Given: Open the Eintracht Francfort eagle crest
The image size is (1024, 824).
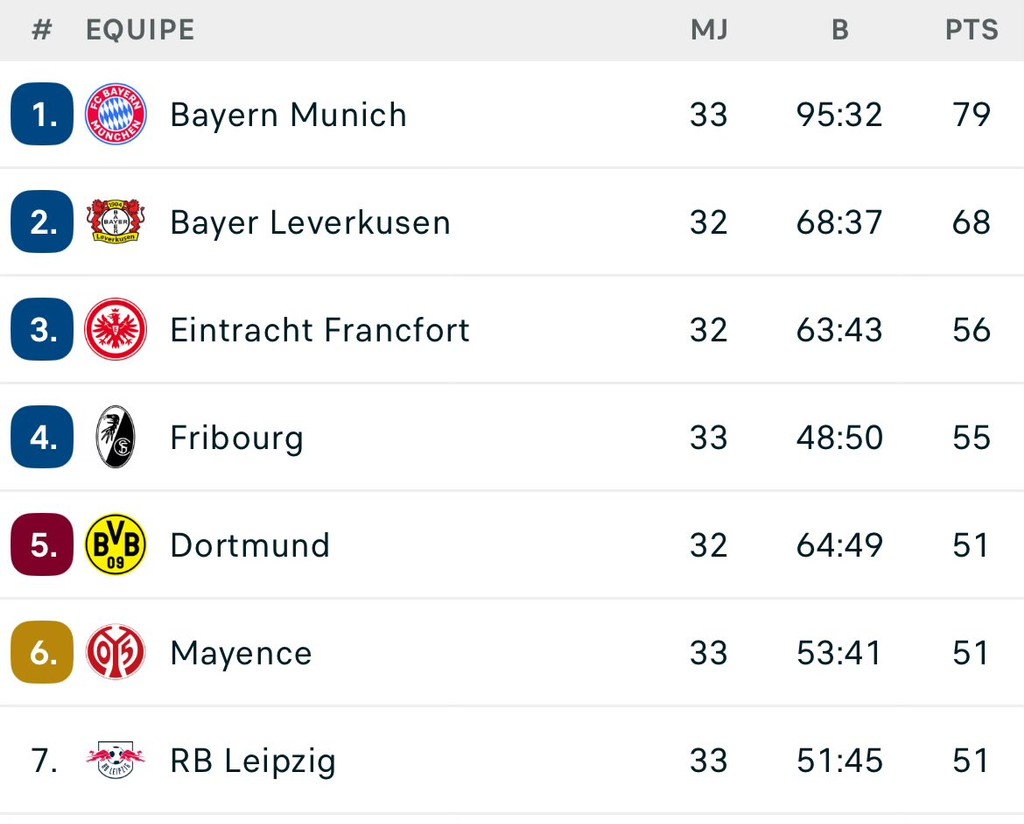Looking at the screenshot, I should tap(116, 329).
